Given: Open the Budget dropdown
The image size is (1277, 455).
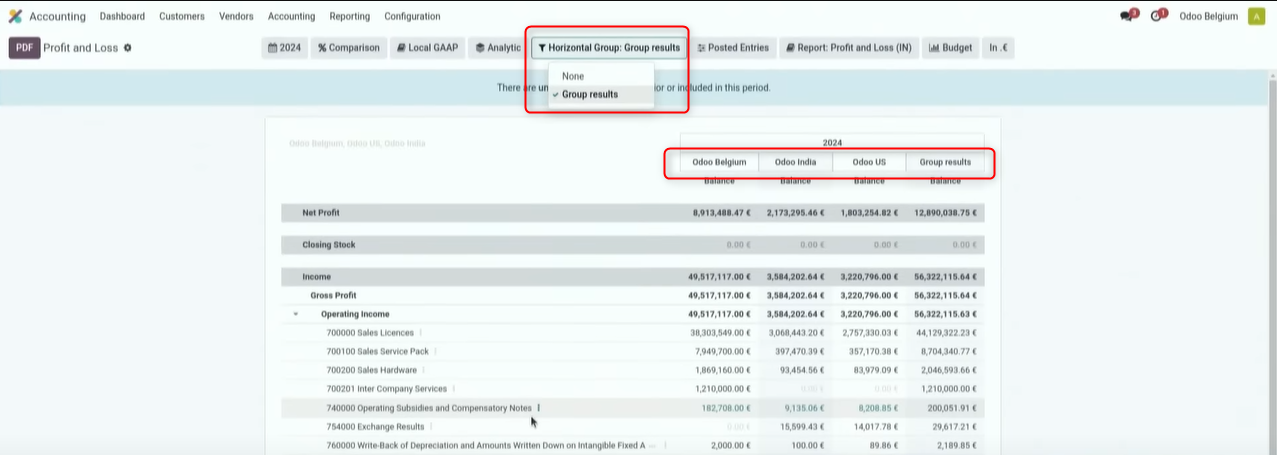Looking at the screenshot, I should (x=950, y=47).
